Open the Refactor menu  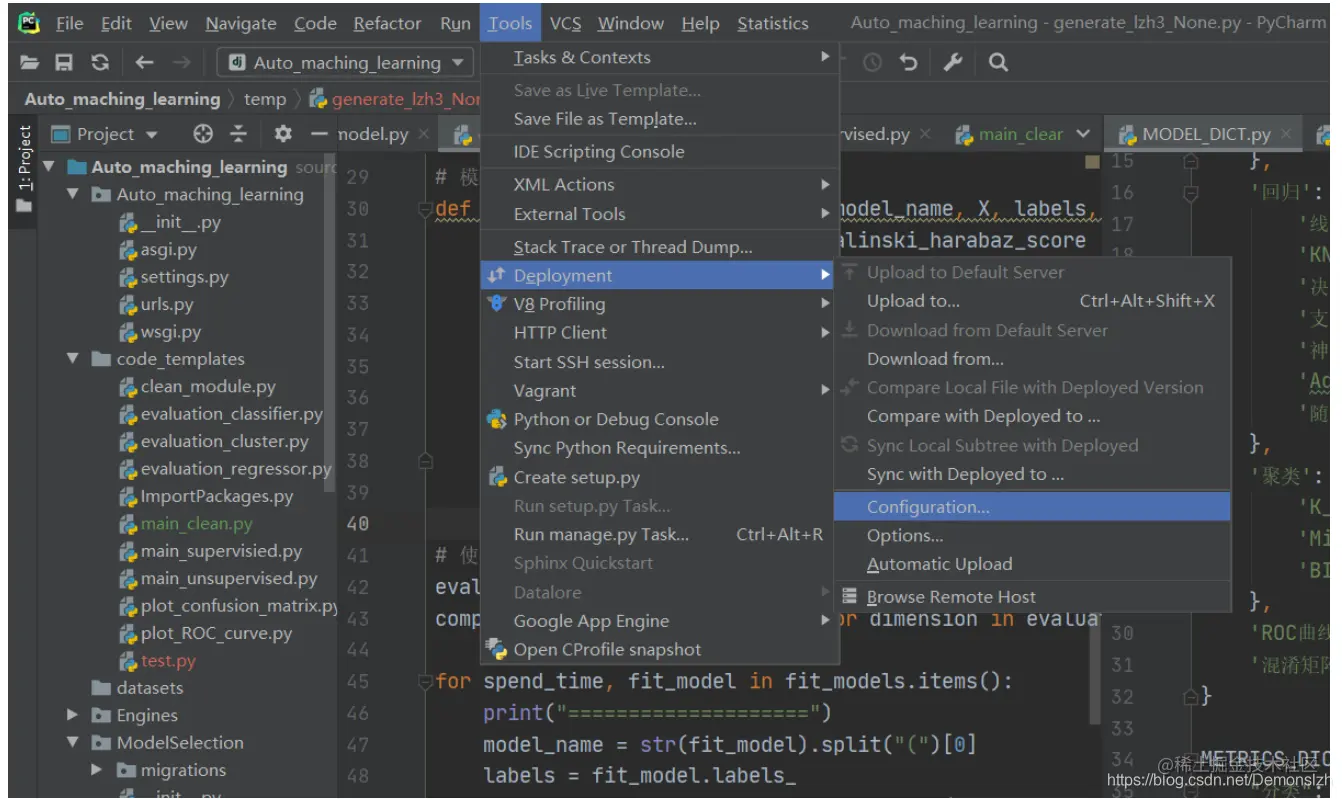[x=387, y=23]
